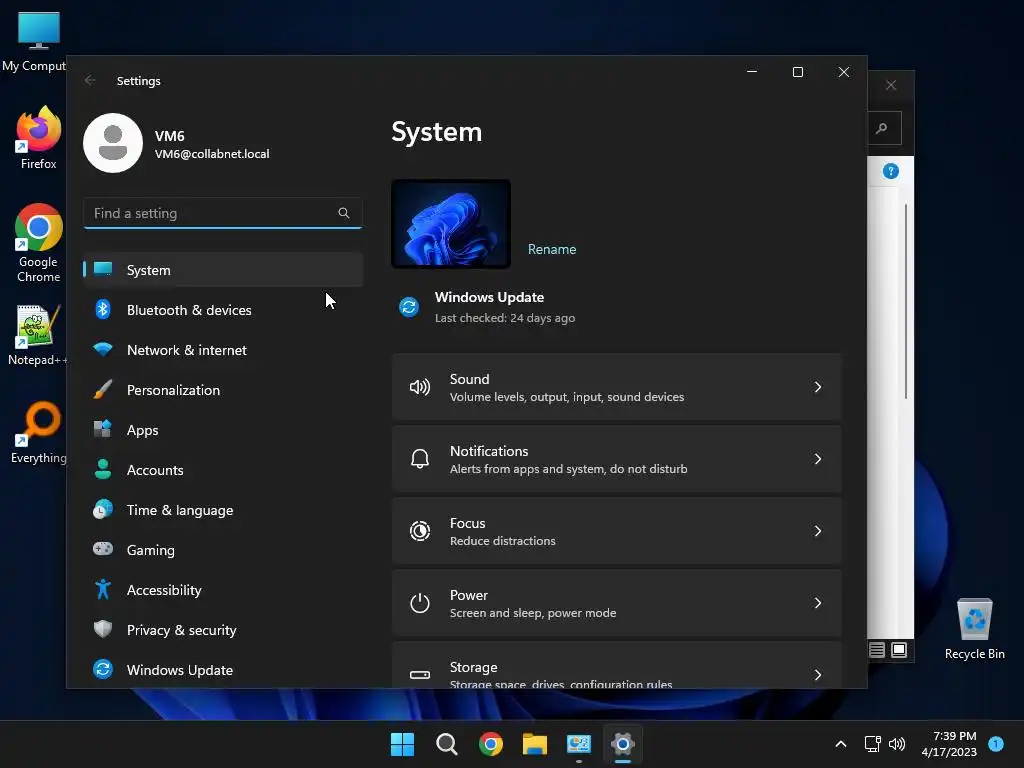Click the back arrow in Settings title bar

[x=90, y=80]
